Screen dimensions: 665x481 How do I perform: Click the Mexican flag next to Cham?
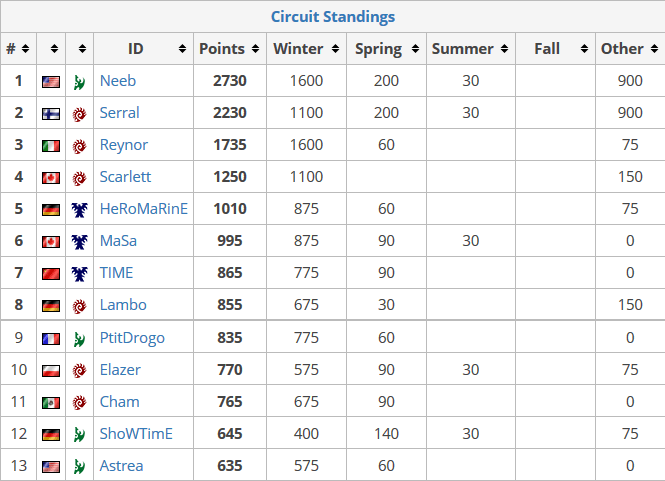(x=51, y=403)
